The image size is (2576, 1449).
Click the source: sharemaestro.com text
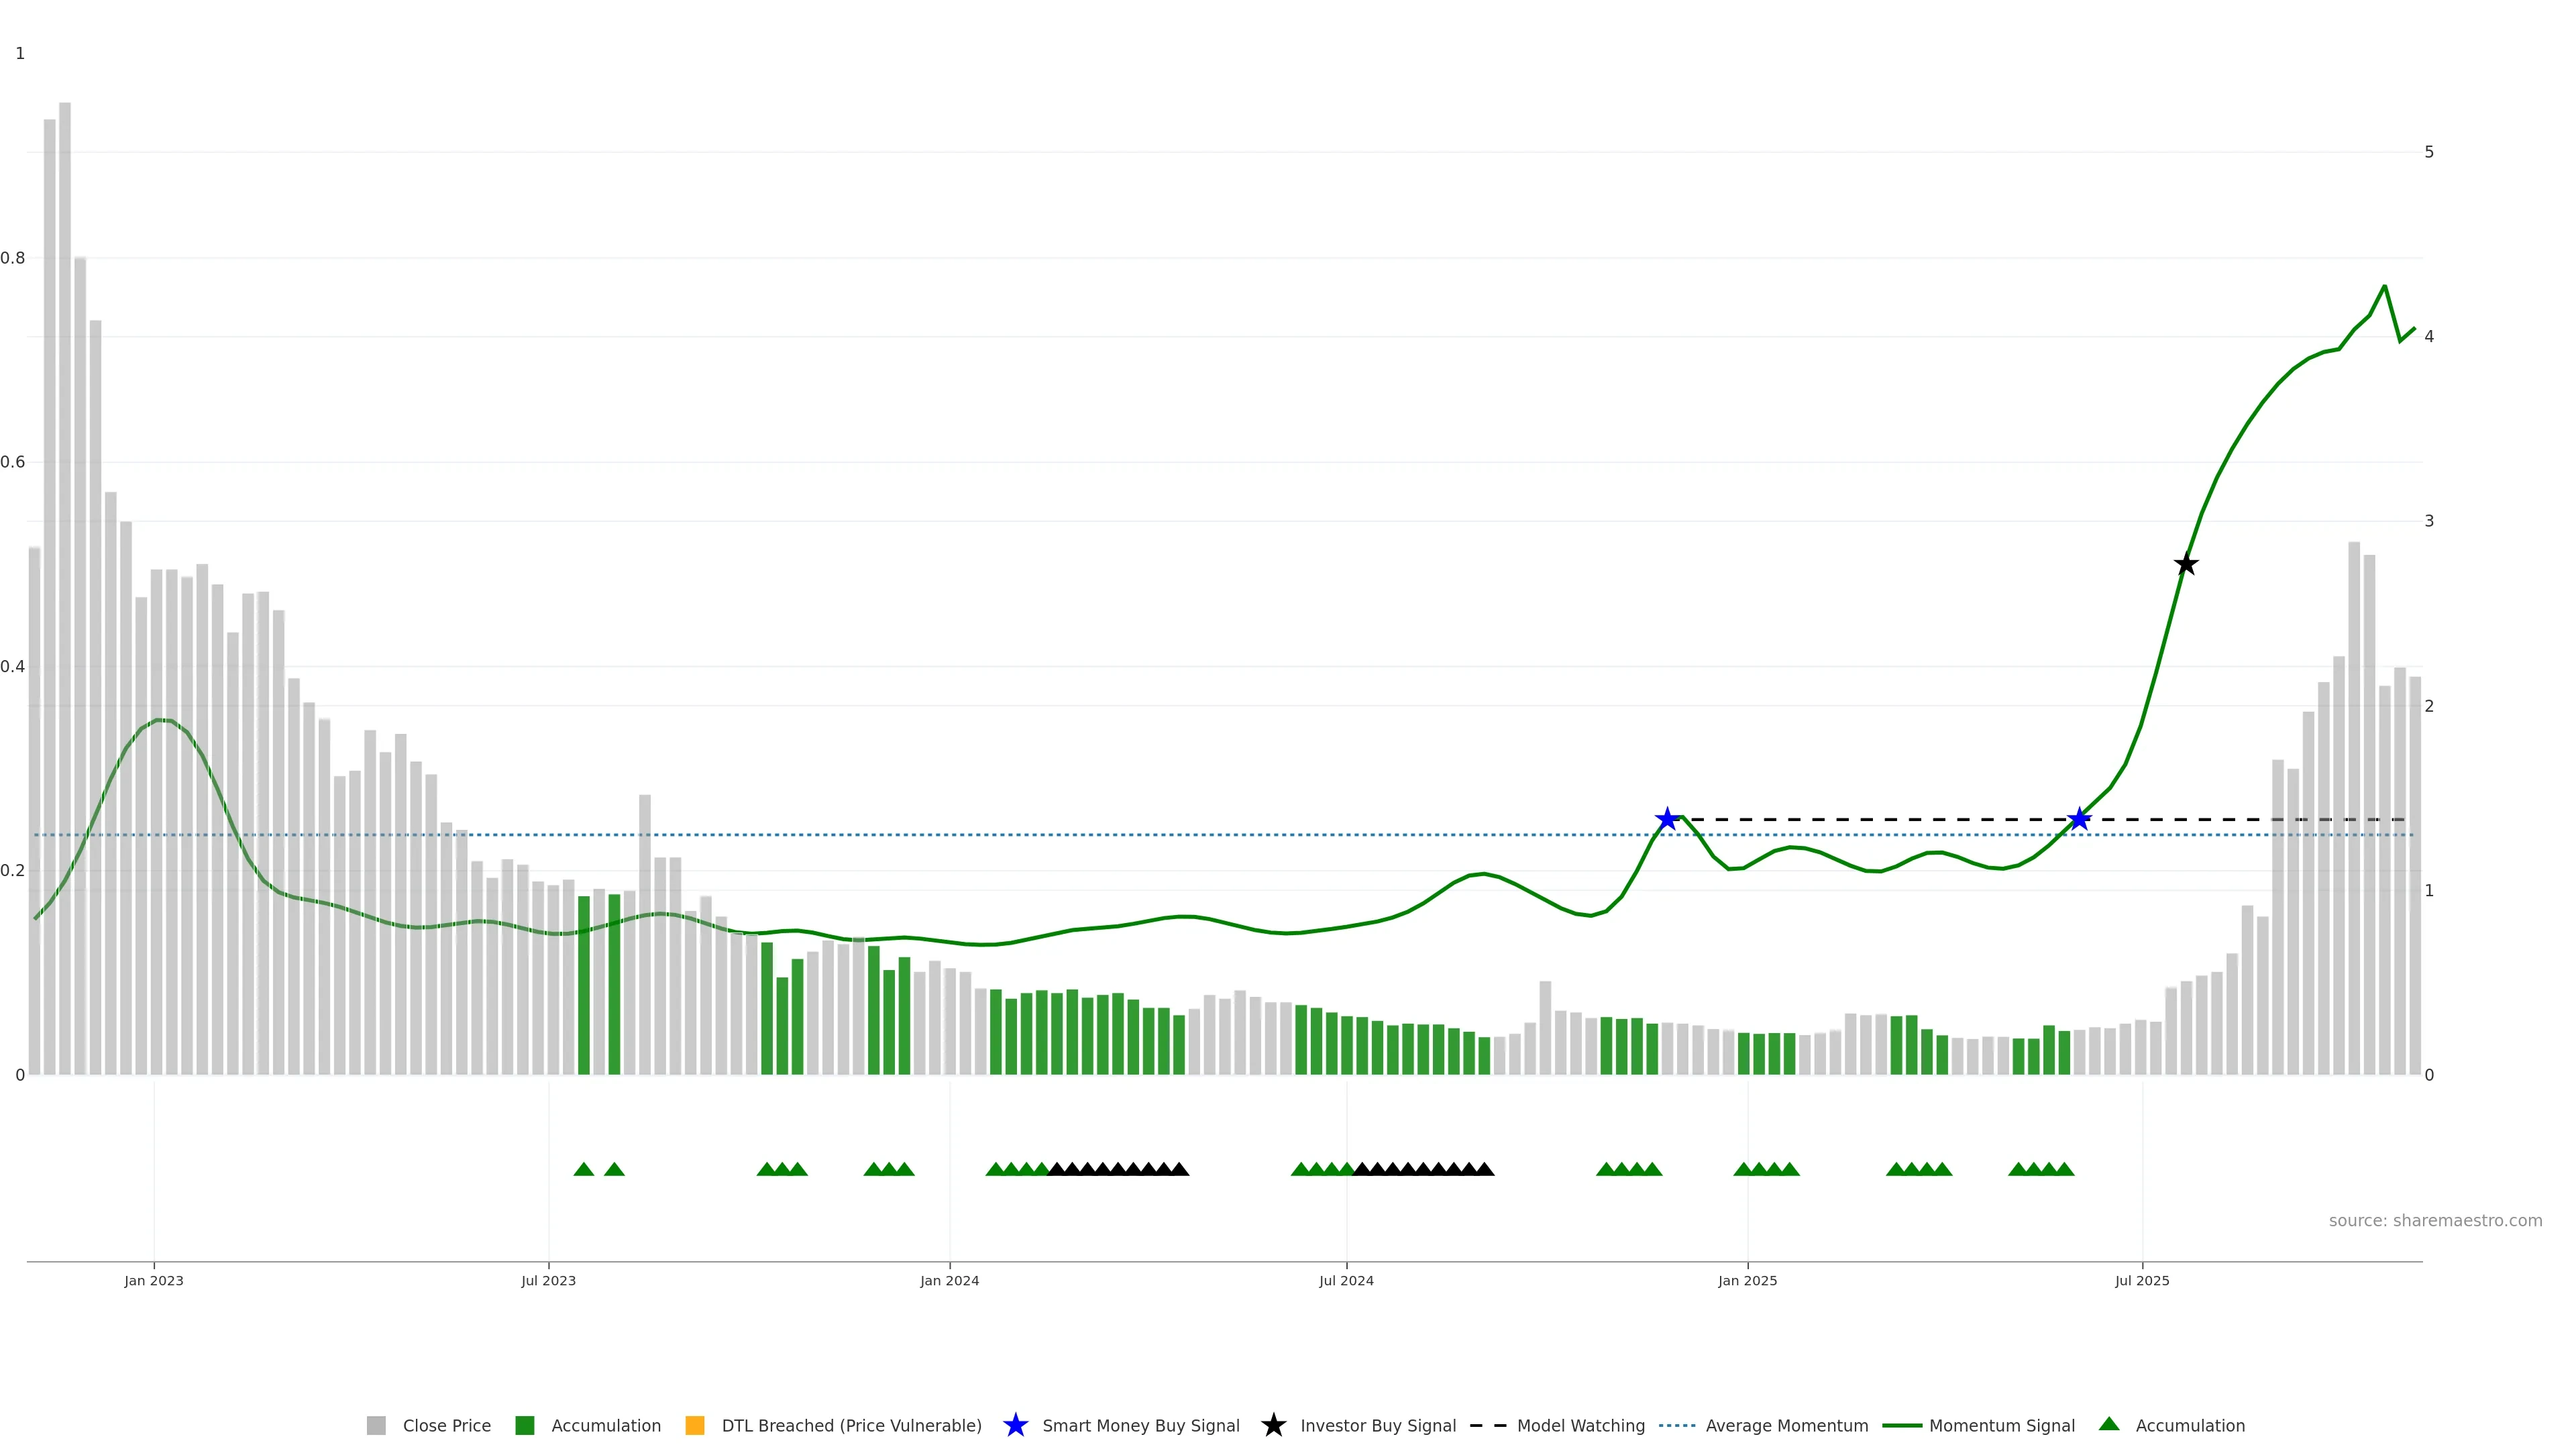pyautogui.click(x=2435, y=1221)
